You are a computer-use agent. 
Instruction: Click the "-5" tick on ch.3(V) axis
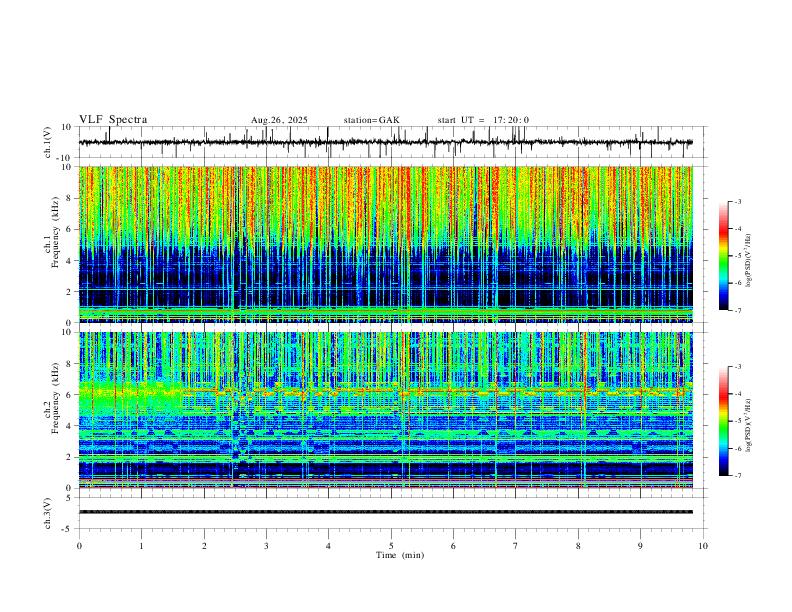pos(68,529)
